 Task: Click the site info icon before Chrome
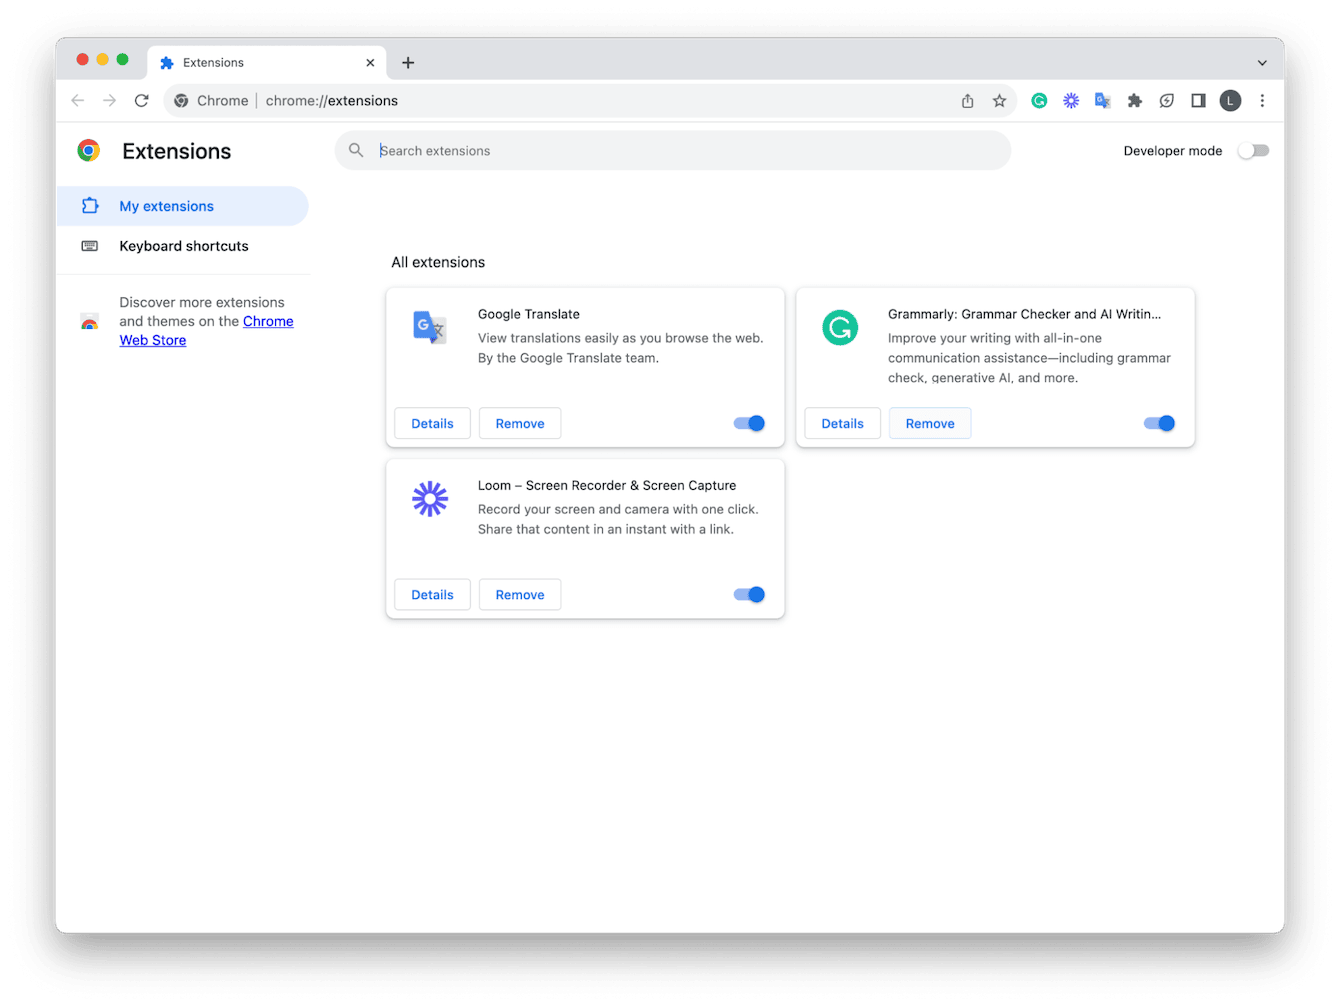181,101
